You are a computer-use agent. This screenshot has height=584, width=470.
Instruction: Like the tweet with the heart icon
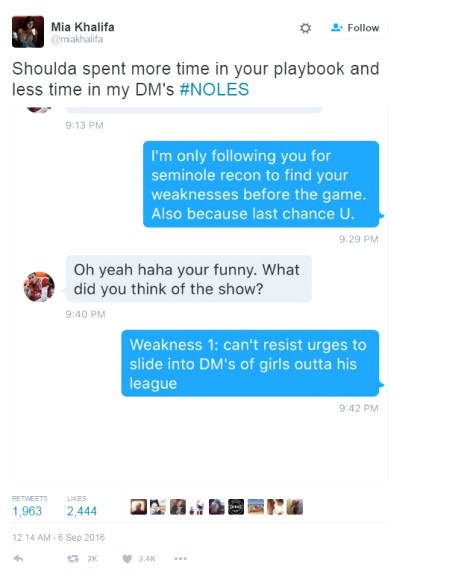tap(127, 558)
